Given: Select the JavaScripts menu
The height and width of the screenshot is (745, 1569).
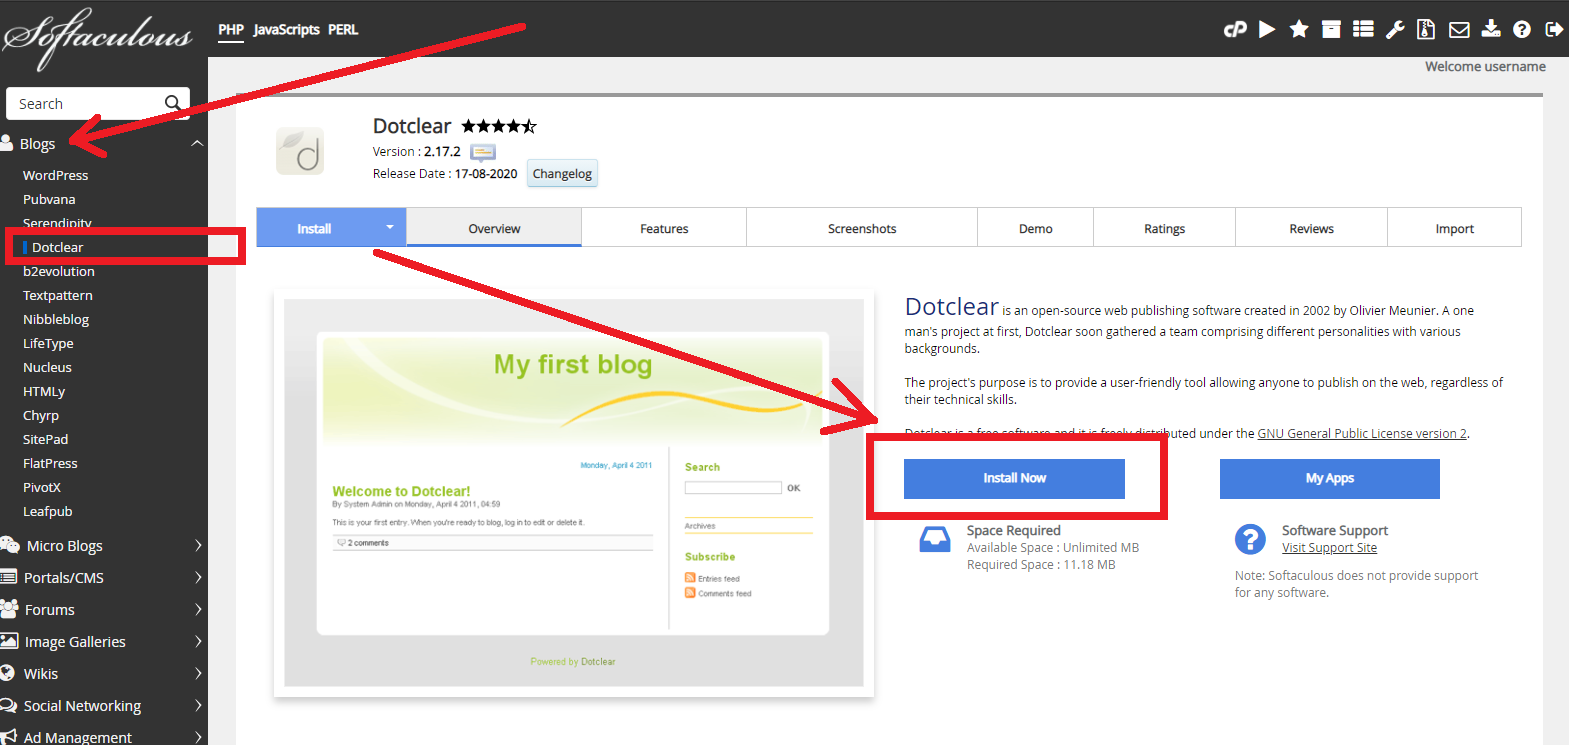Looking at the screenshot, I should [x=286, y=29].
